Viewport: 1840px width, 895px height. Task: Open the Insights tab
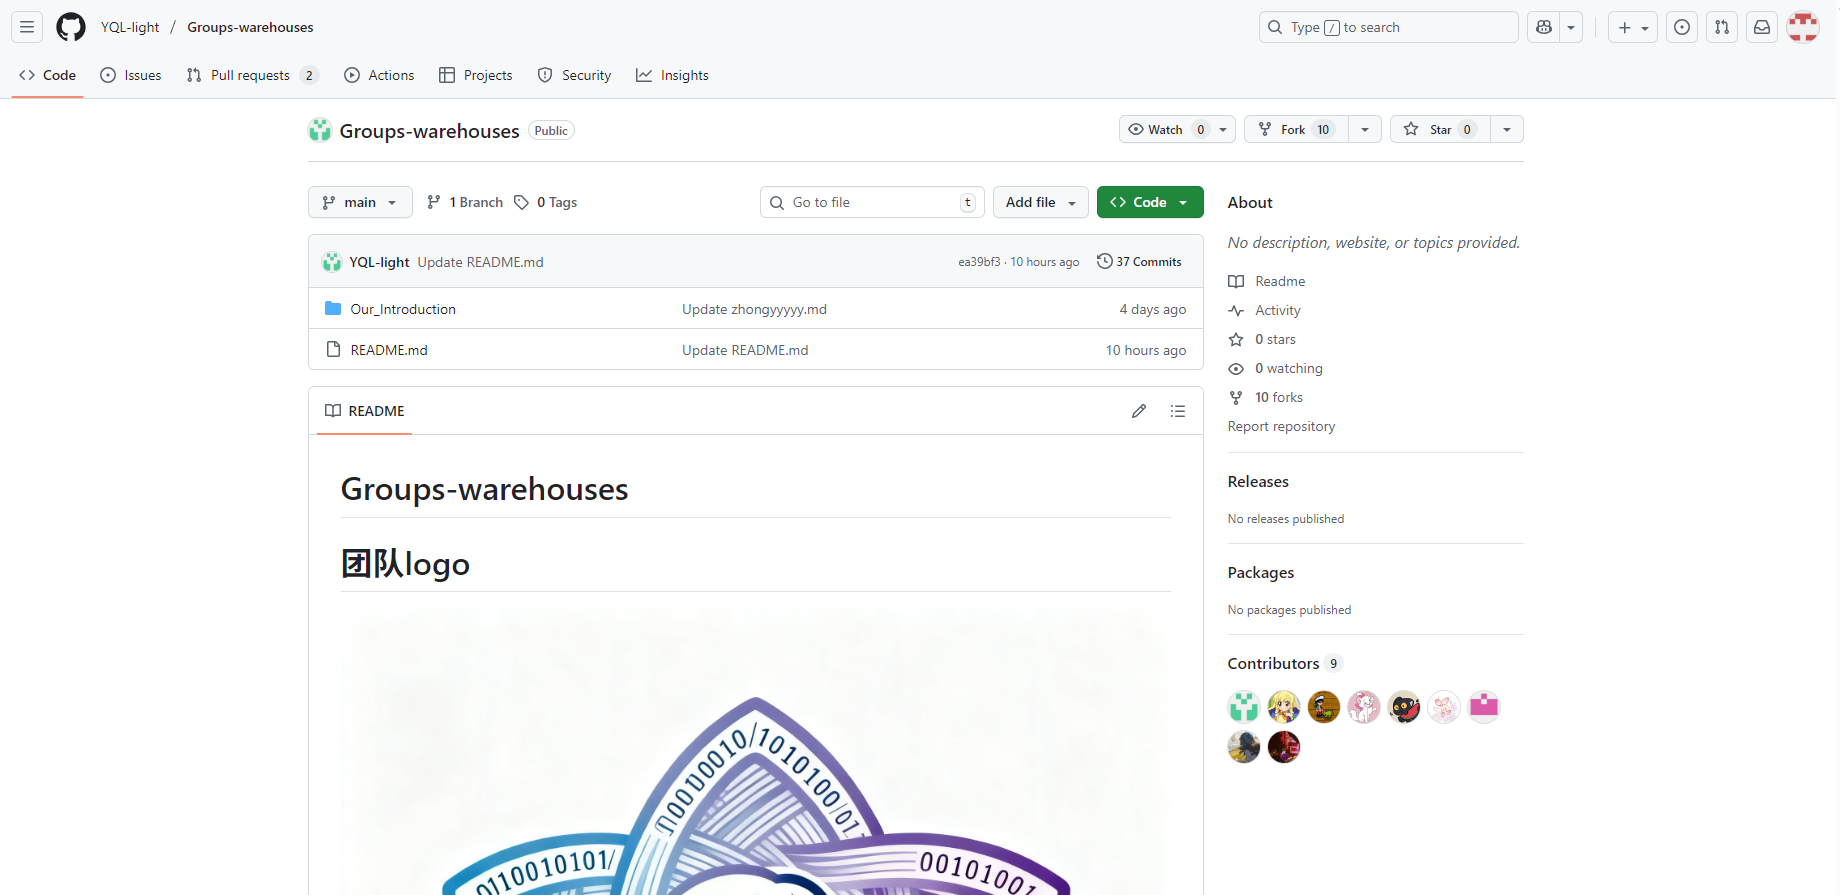(x=672, y=75)
